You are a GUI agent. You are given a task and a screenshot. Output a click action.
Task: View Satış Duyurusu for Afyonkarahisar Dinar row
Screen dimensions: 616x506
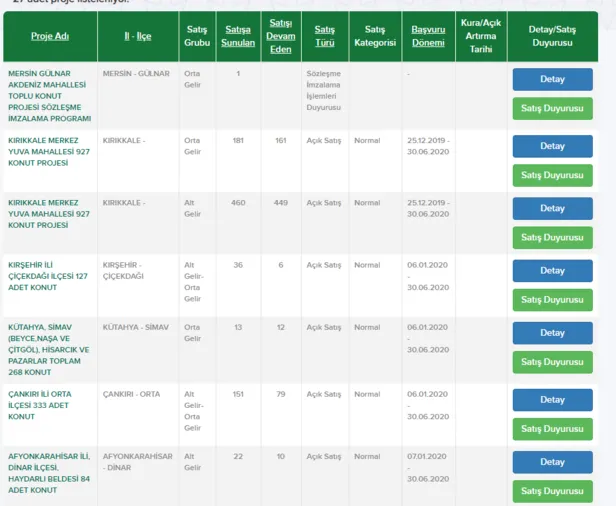[x=552, y=491]
